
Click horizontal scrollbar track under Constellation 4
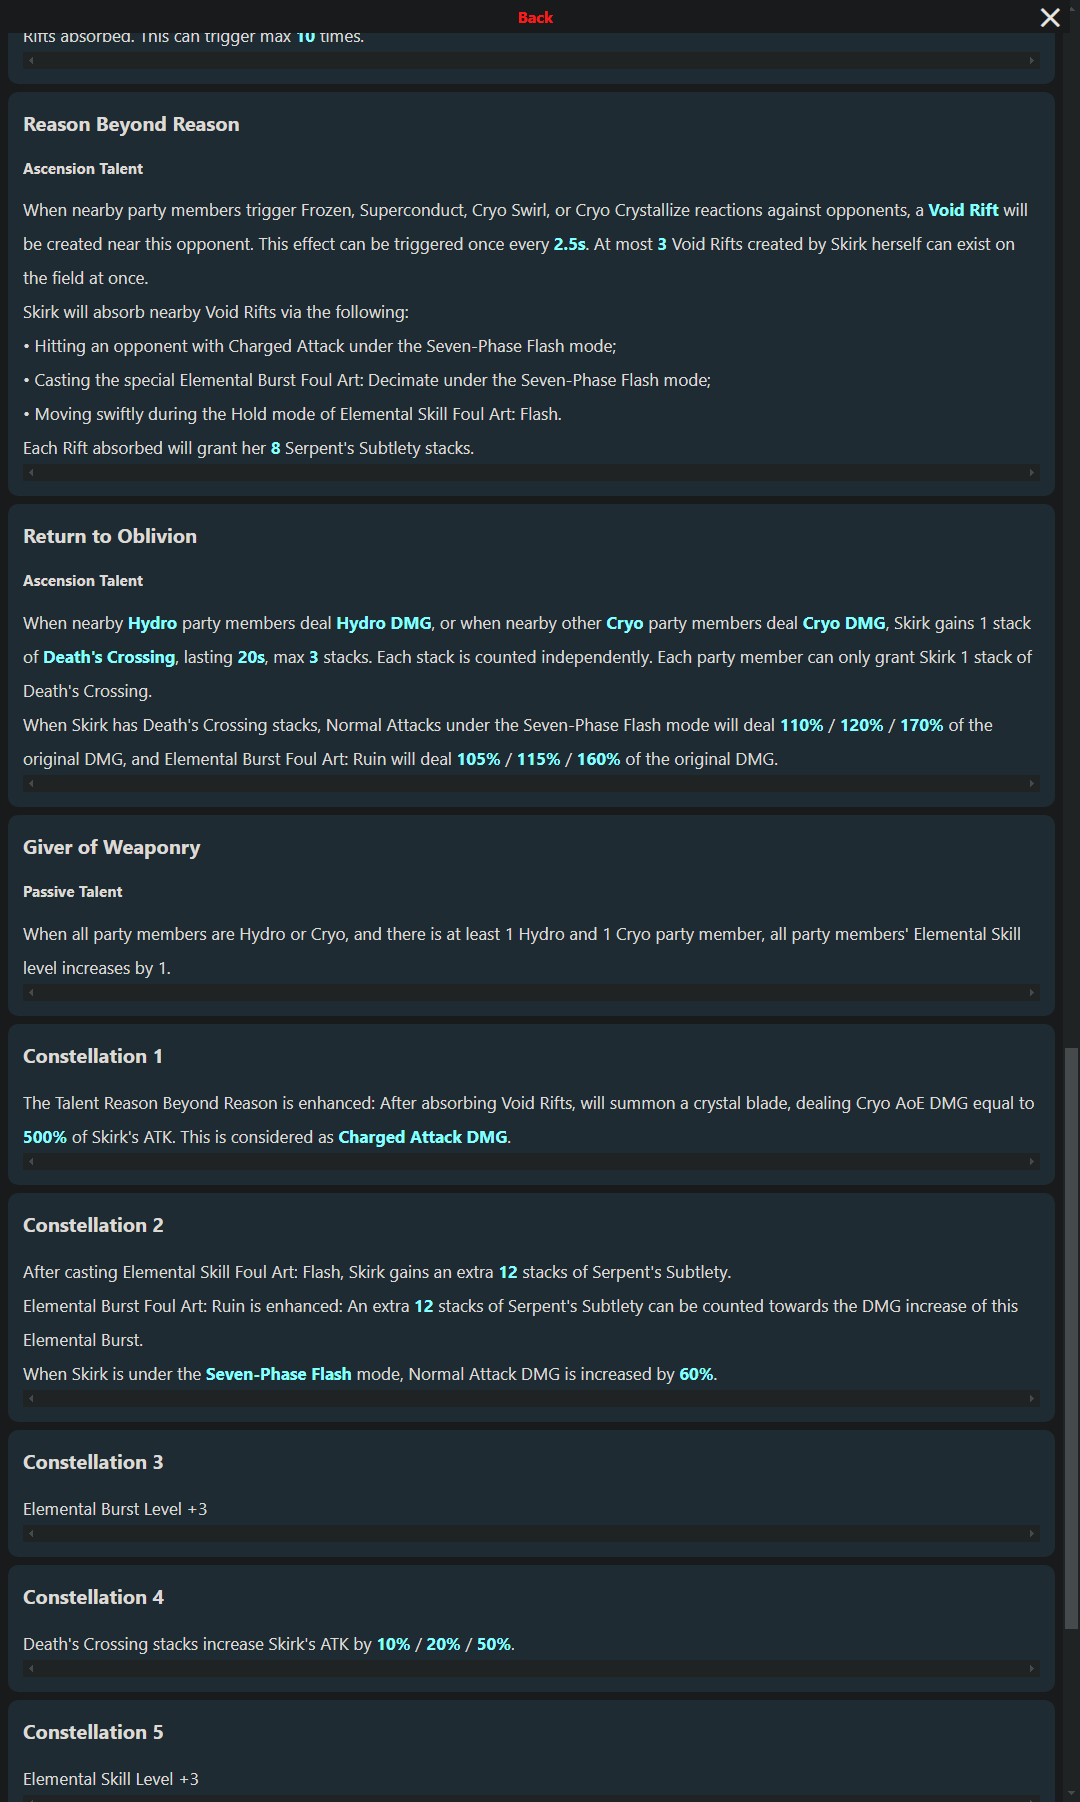[531, 1669]
